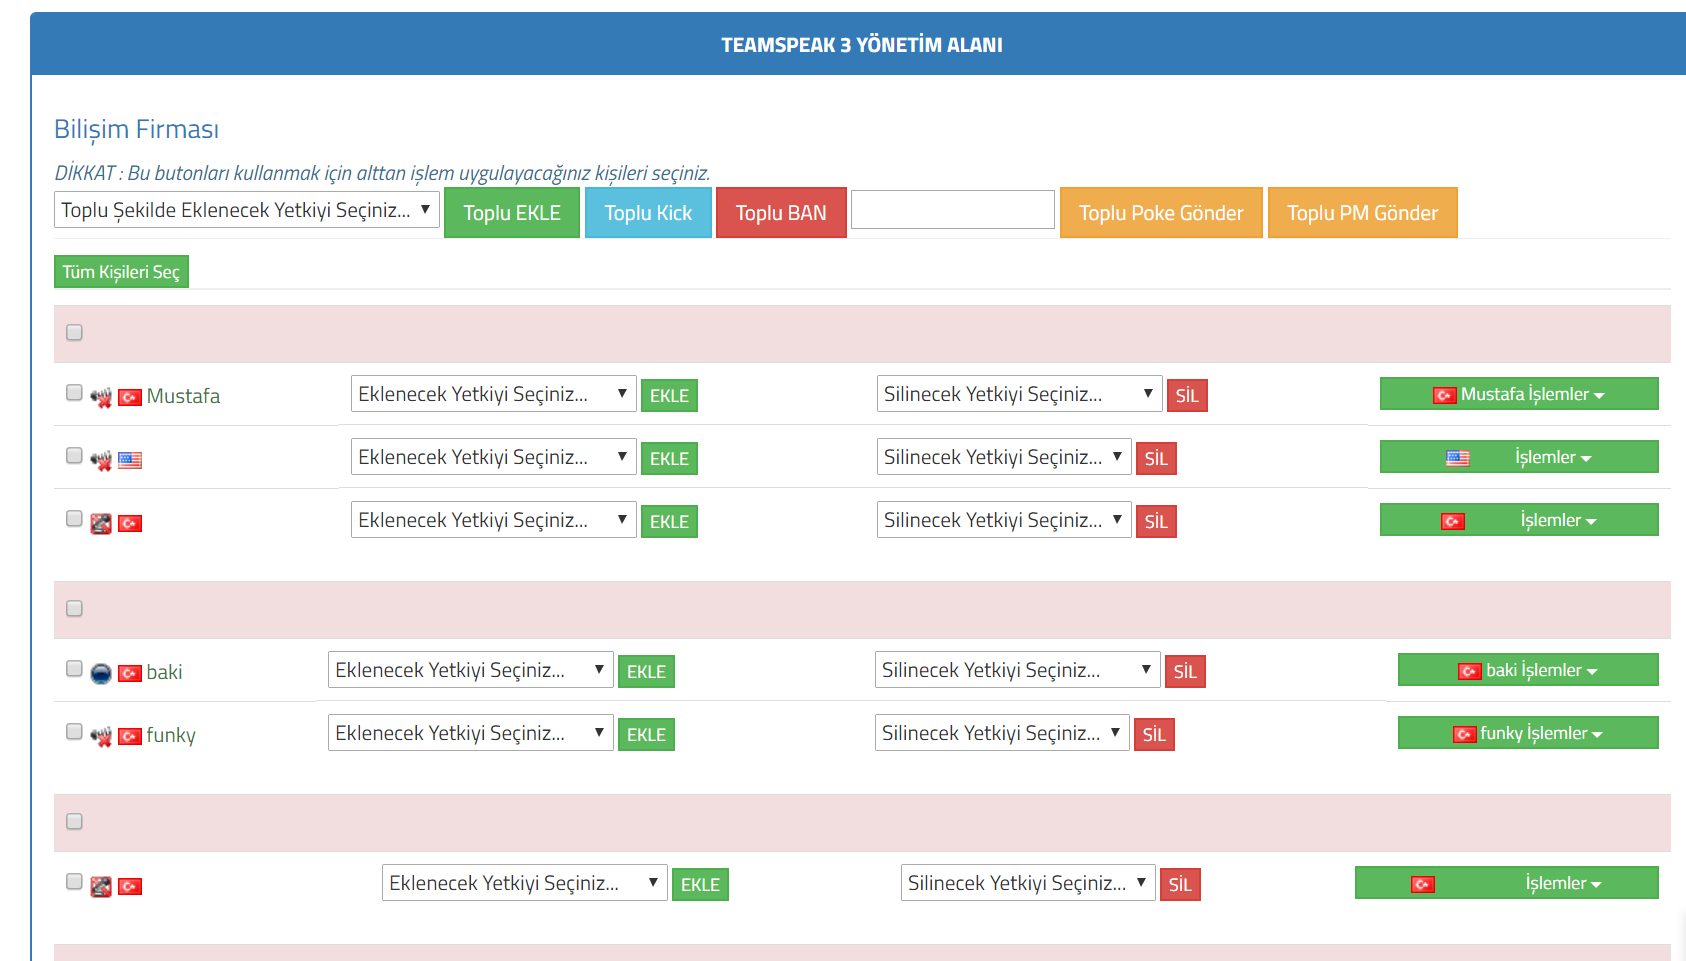Click the EKLE button in funky's row

pos(646,735)
